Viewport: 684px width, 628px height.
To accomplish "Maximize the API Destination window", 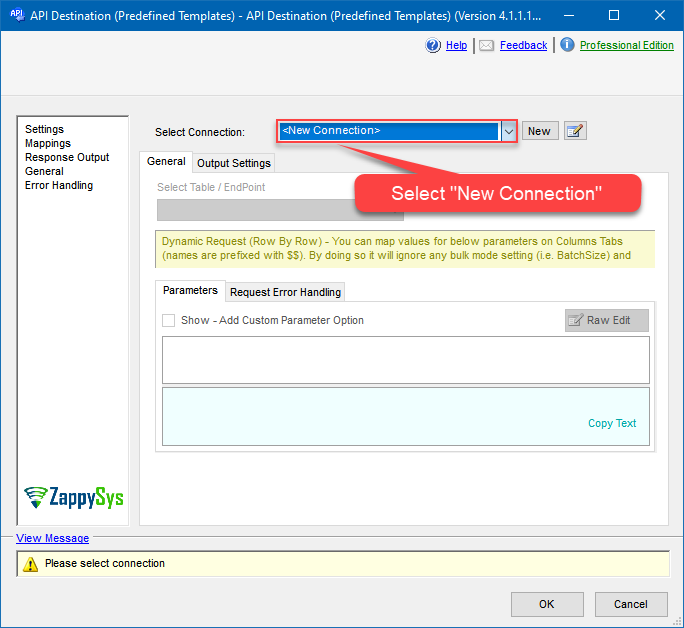I will coord(614,15).
